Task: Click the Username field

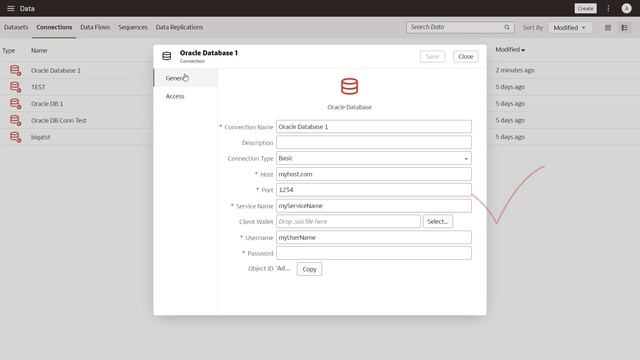Action: click(x=374, y=238)
